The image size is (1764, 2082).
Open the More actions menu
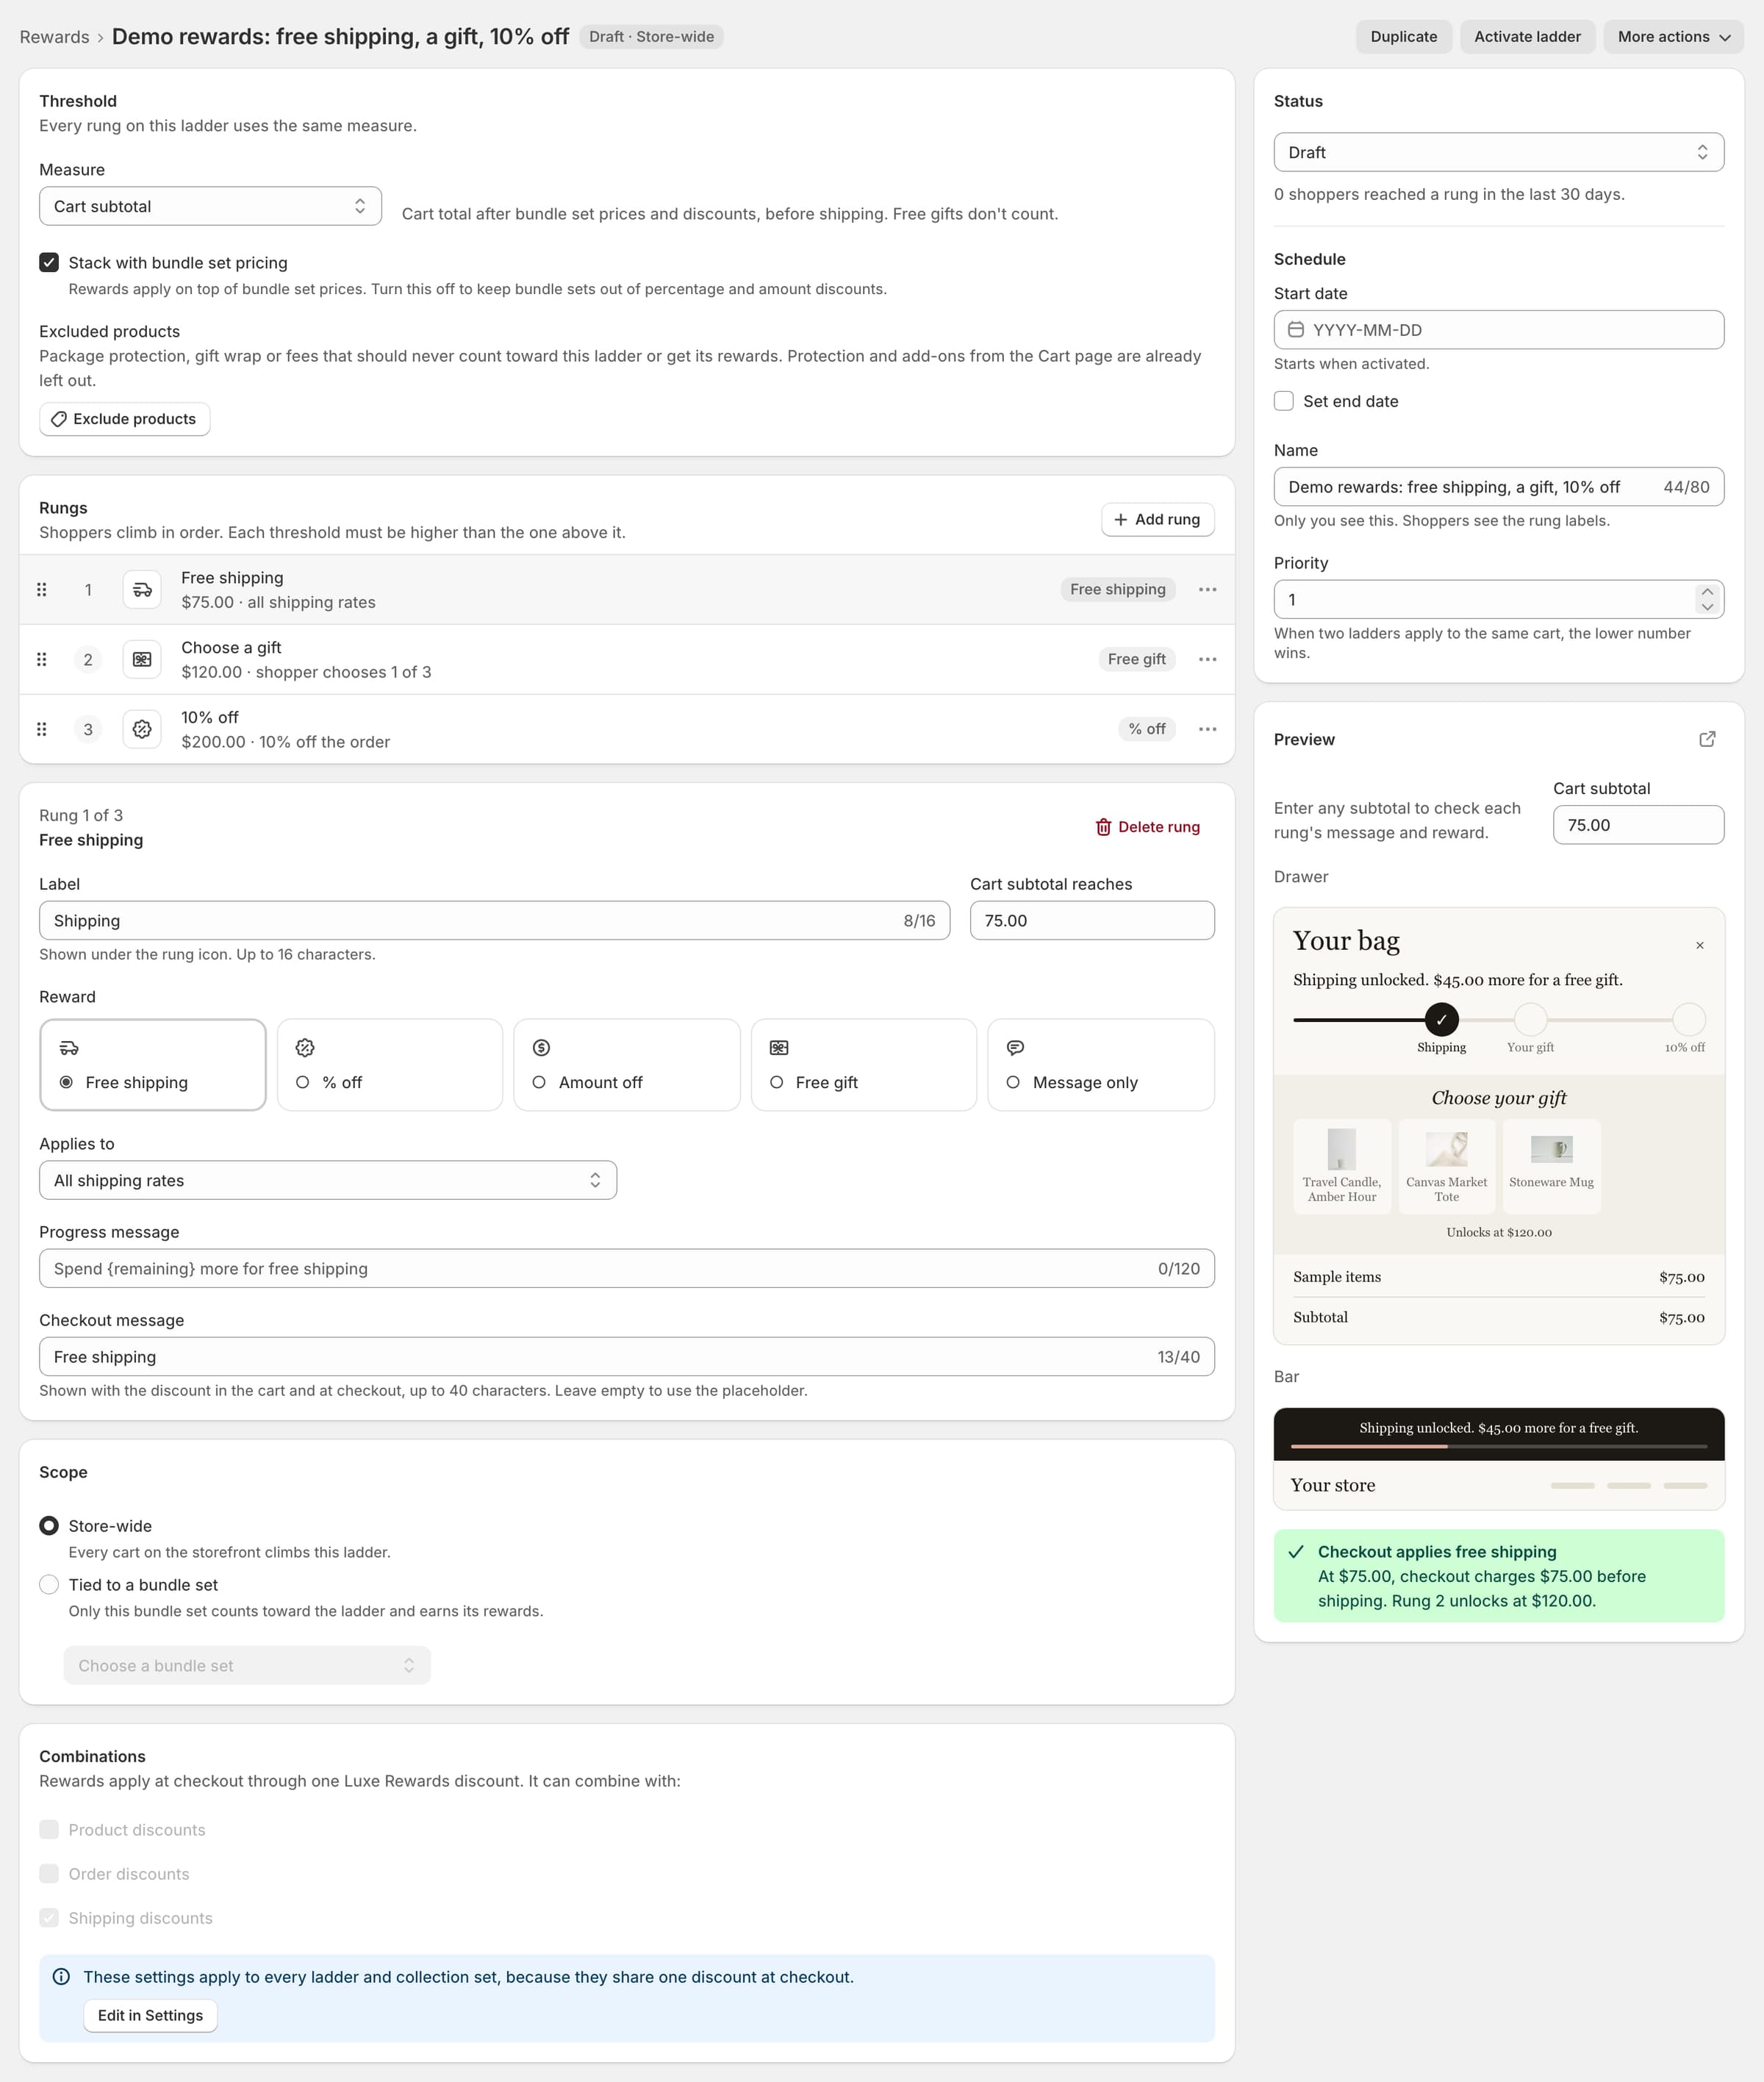point(1673,37)
